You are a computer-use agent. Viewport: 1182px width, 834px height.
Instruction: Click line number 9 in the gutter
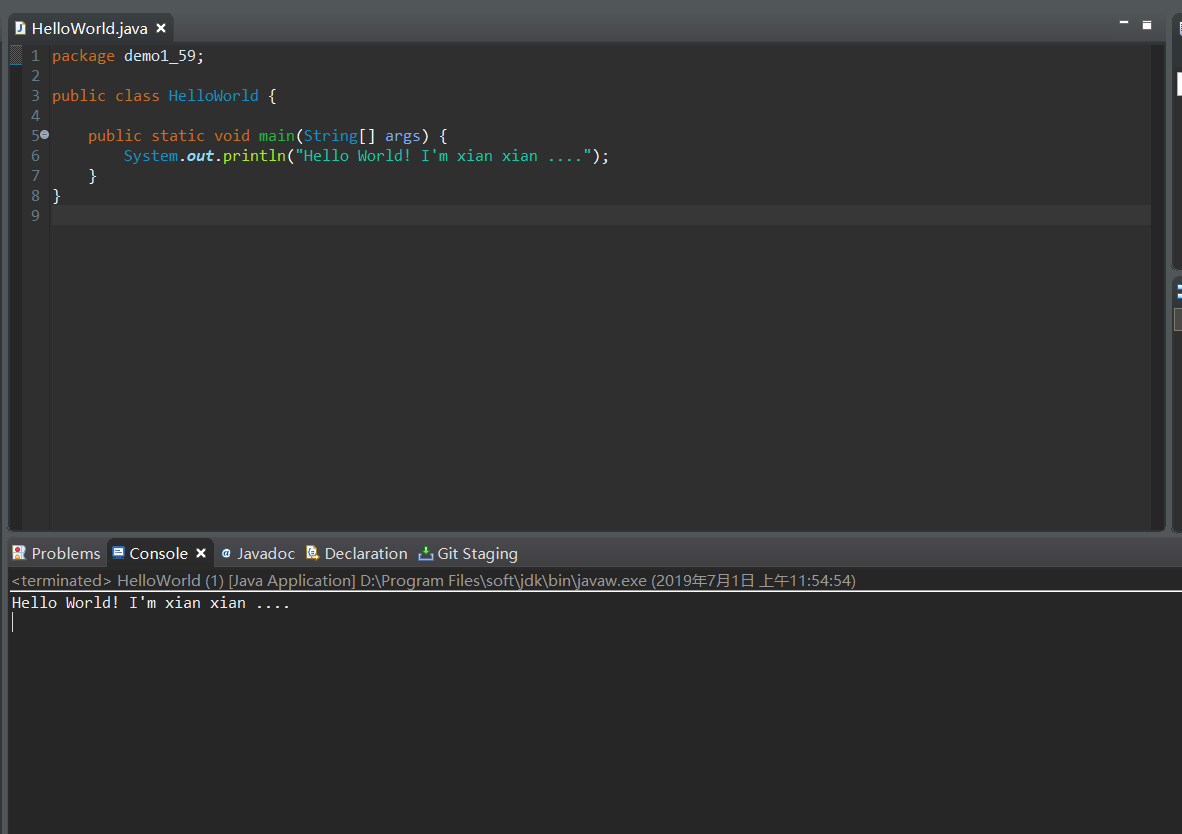(x=35, y=216)
